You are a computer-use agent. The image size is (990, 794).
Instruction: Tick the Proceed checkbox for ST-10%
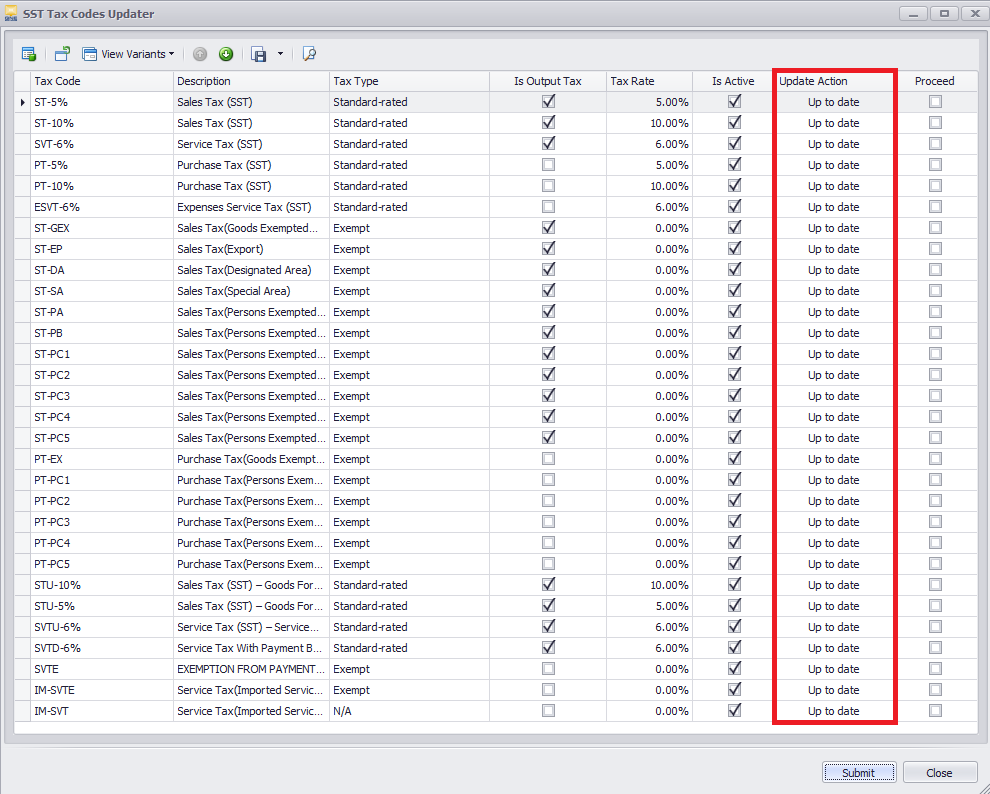click(x=935, y=122)
